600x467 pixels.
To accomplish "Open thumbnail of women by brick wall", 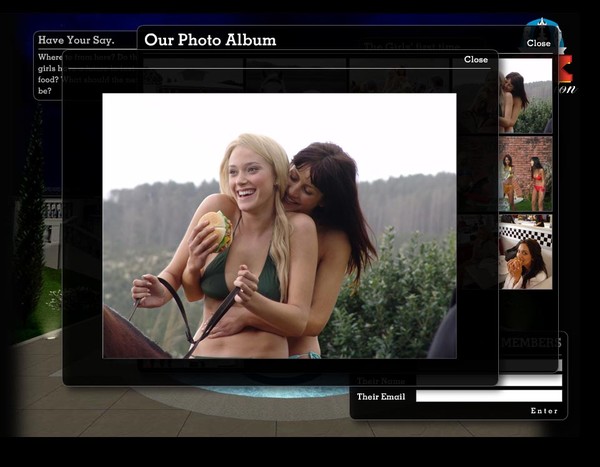I will pos(525,174).
